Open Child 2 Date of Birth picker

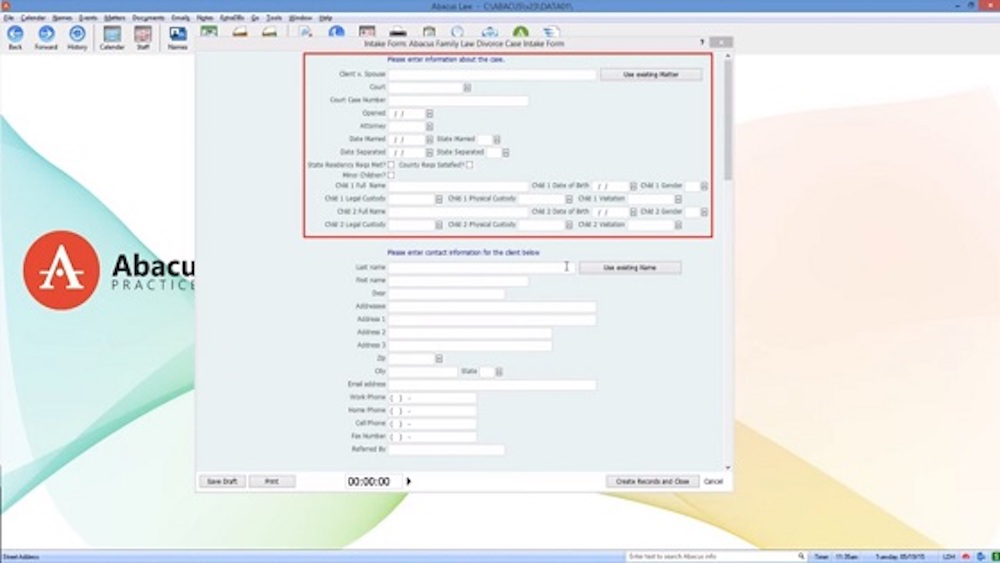633,212
